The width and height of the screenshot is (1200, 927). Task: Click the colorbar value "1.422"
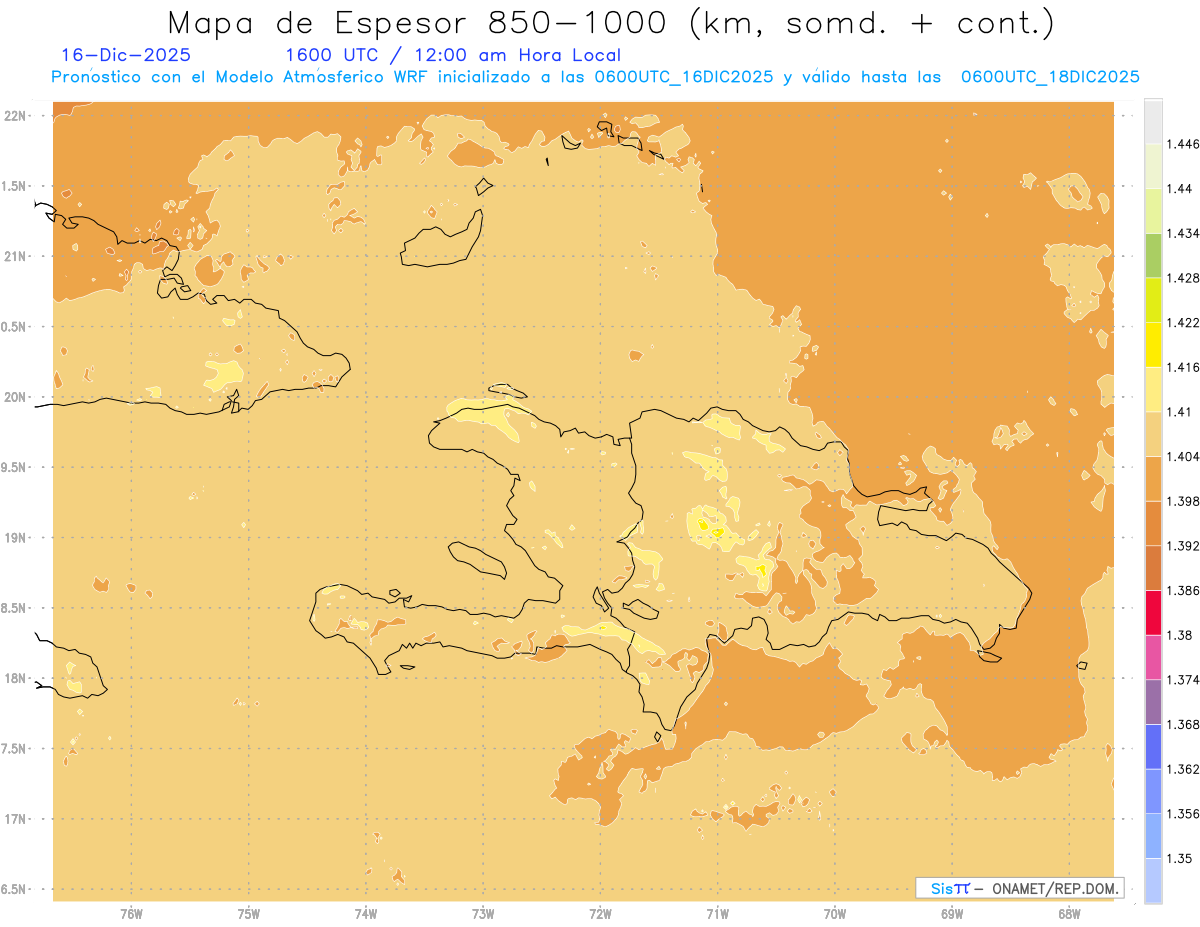1182,322
